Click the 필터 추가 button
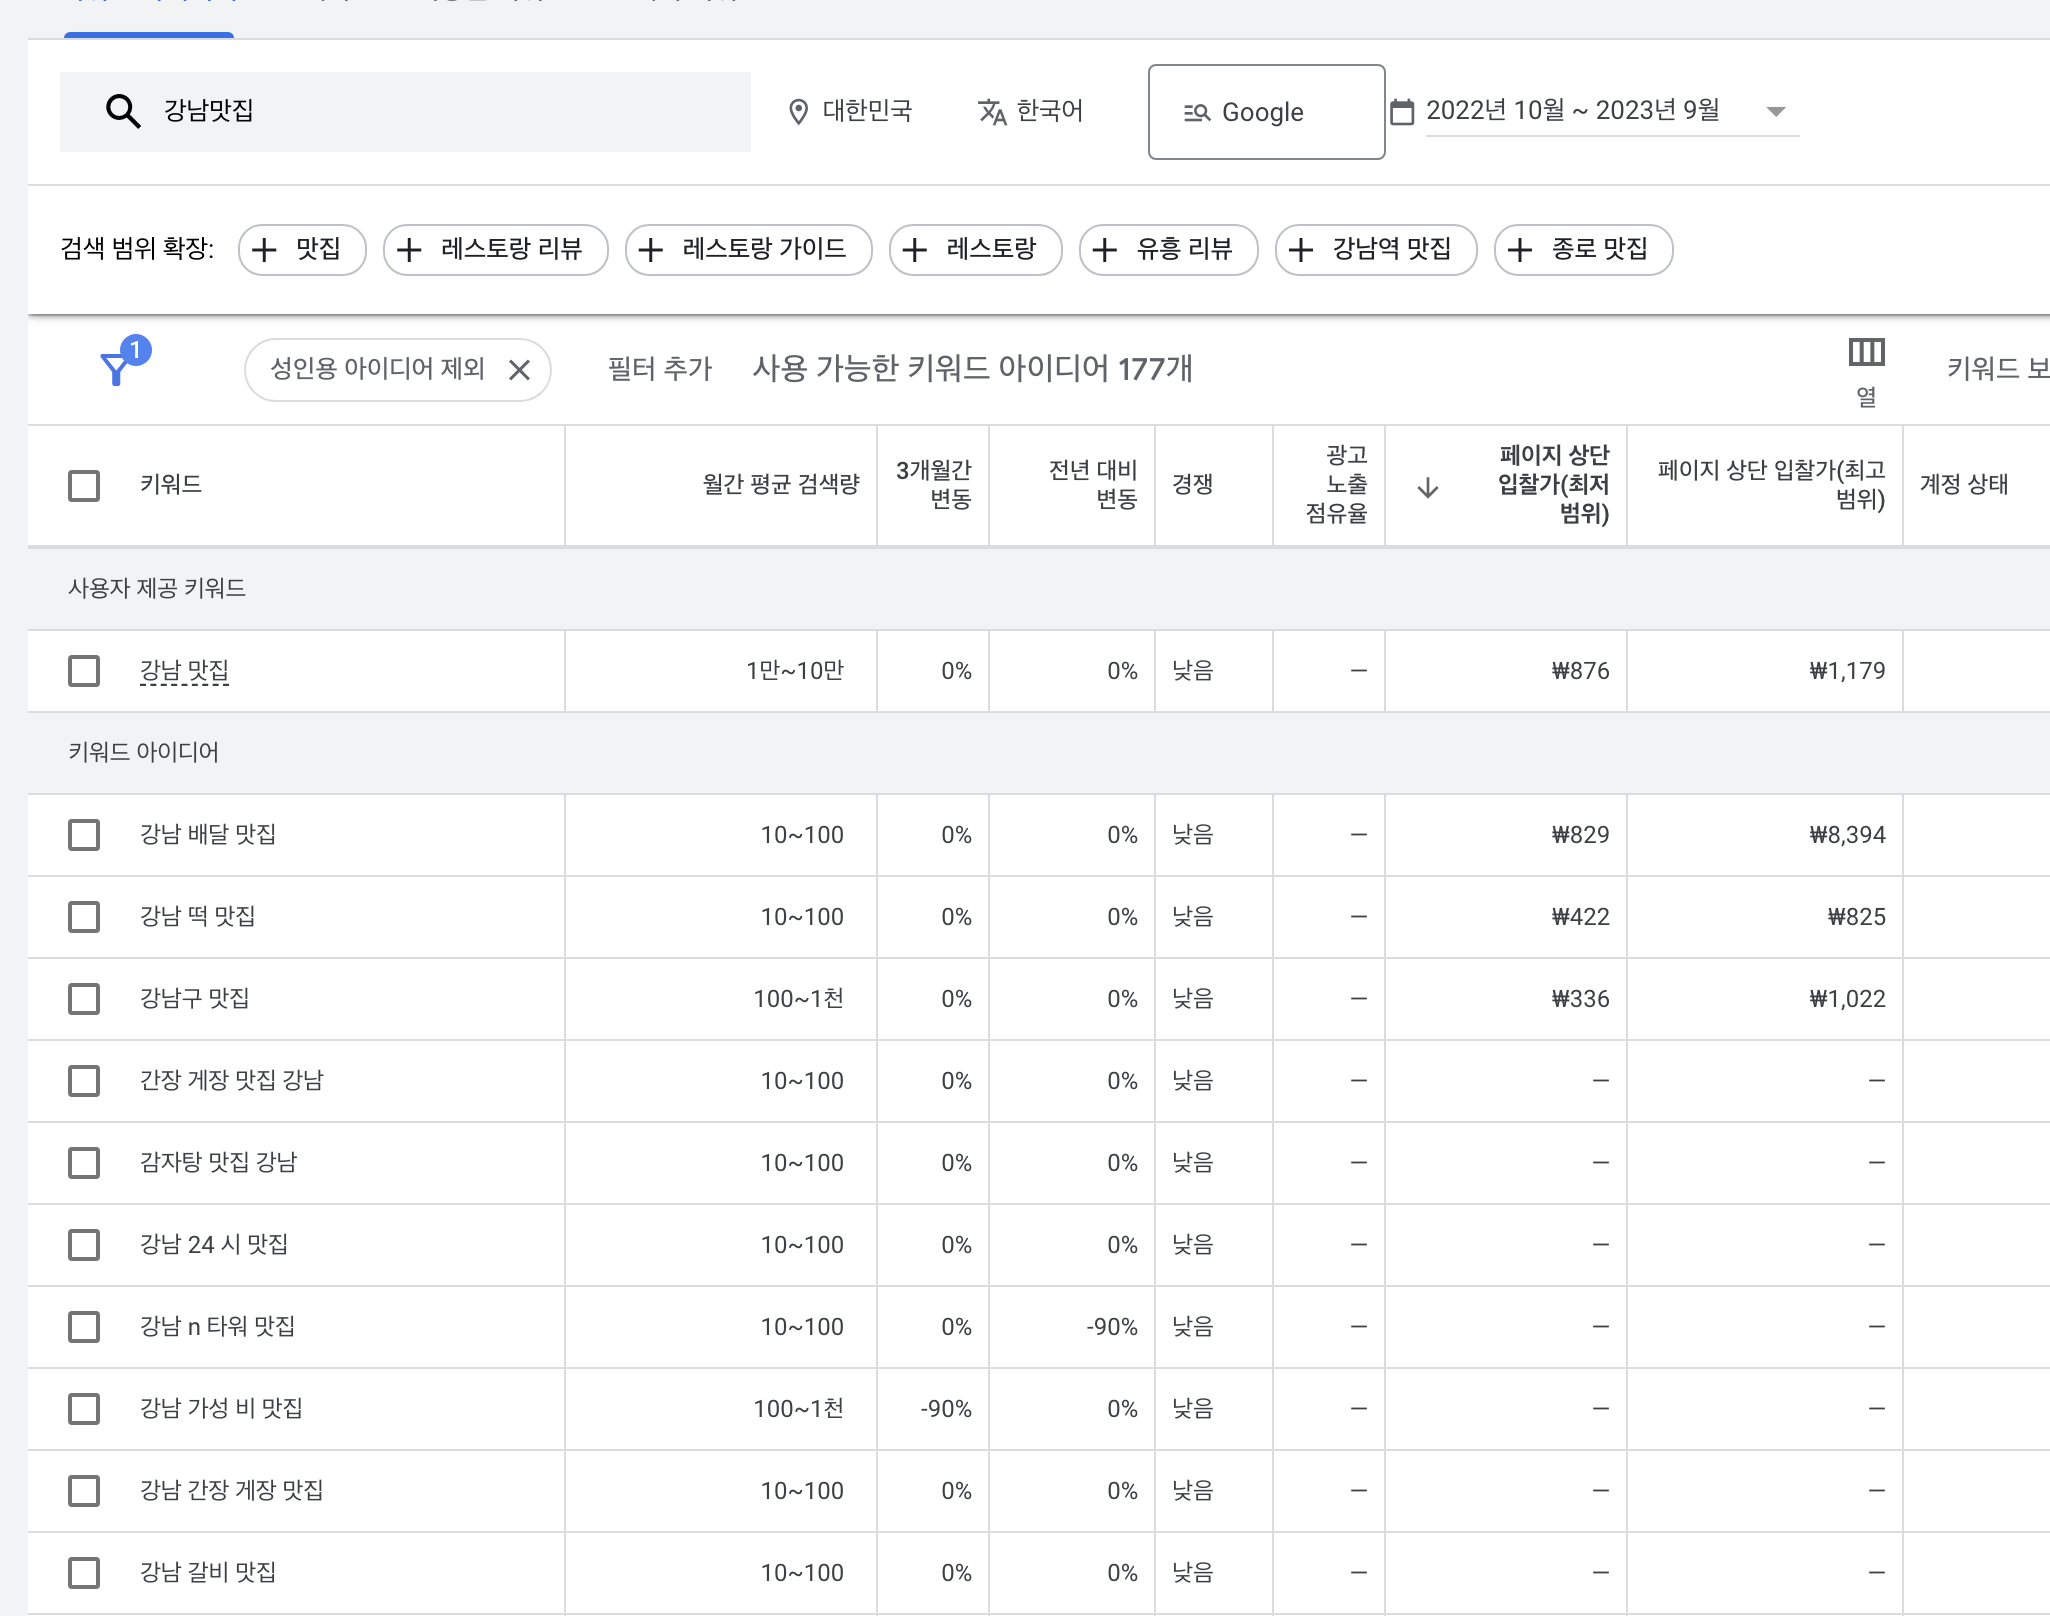Viewport: 2050px width, 1616px height. coord(659,370)
